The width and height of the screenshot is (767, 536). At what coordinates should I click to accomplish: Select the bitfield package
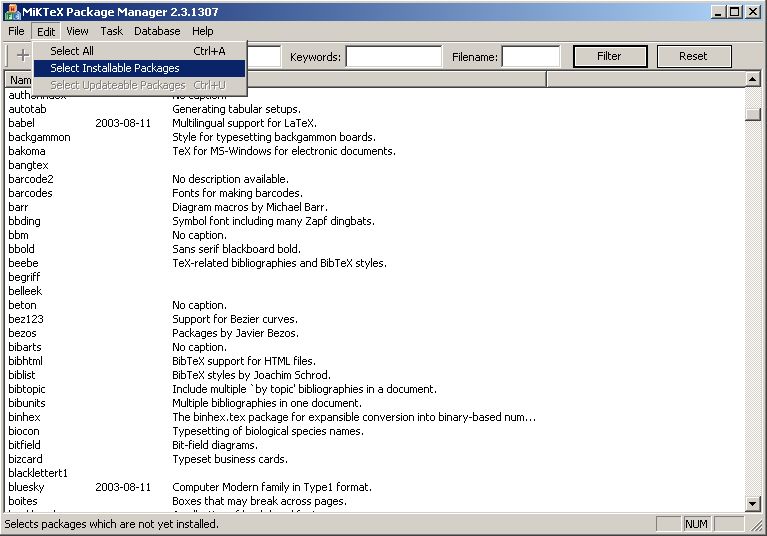click(24, 446)
